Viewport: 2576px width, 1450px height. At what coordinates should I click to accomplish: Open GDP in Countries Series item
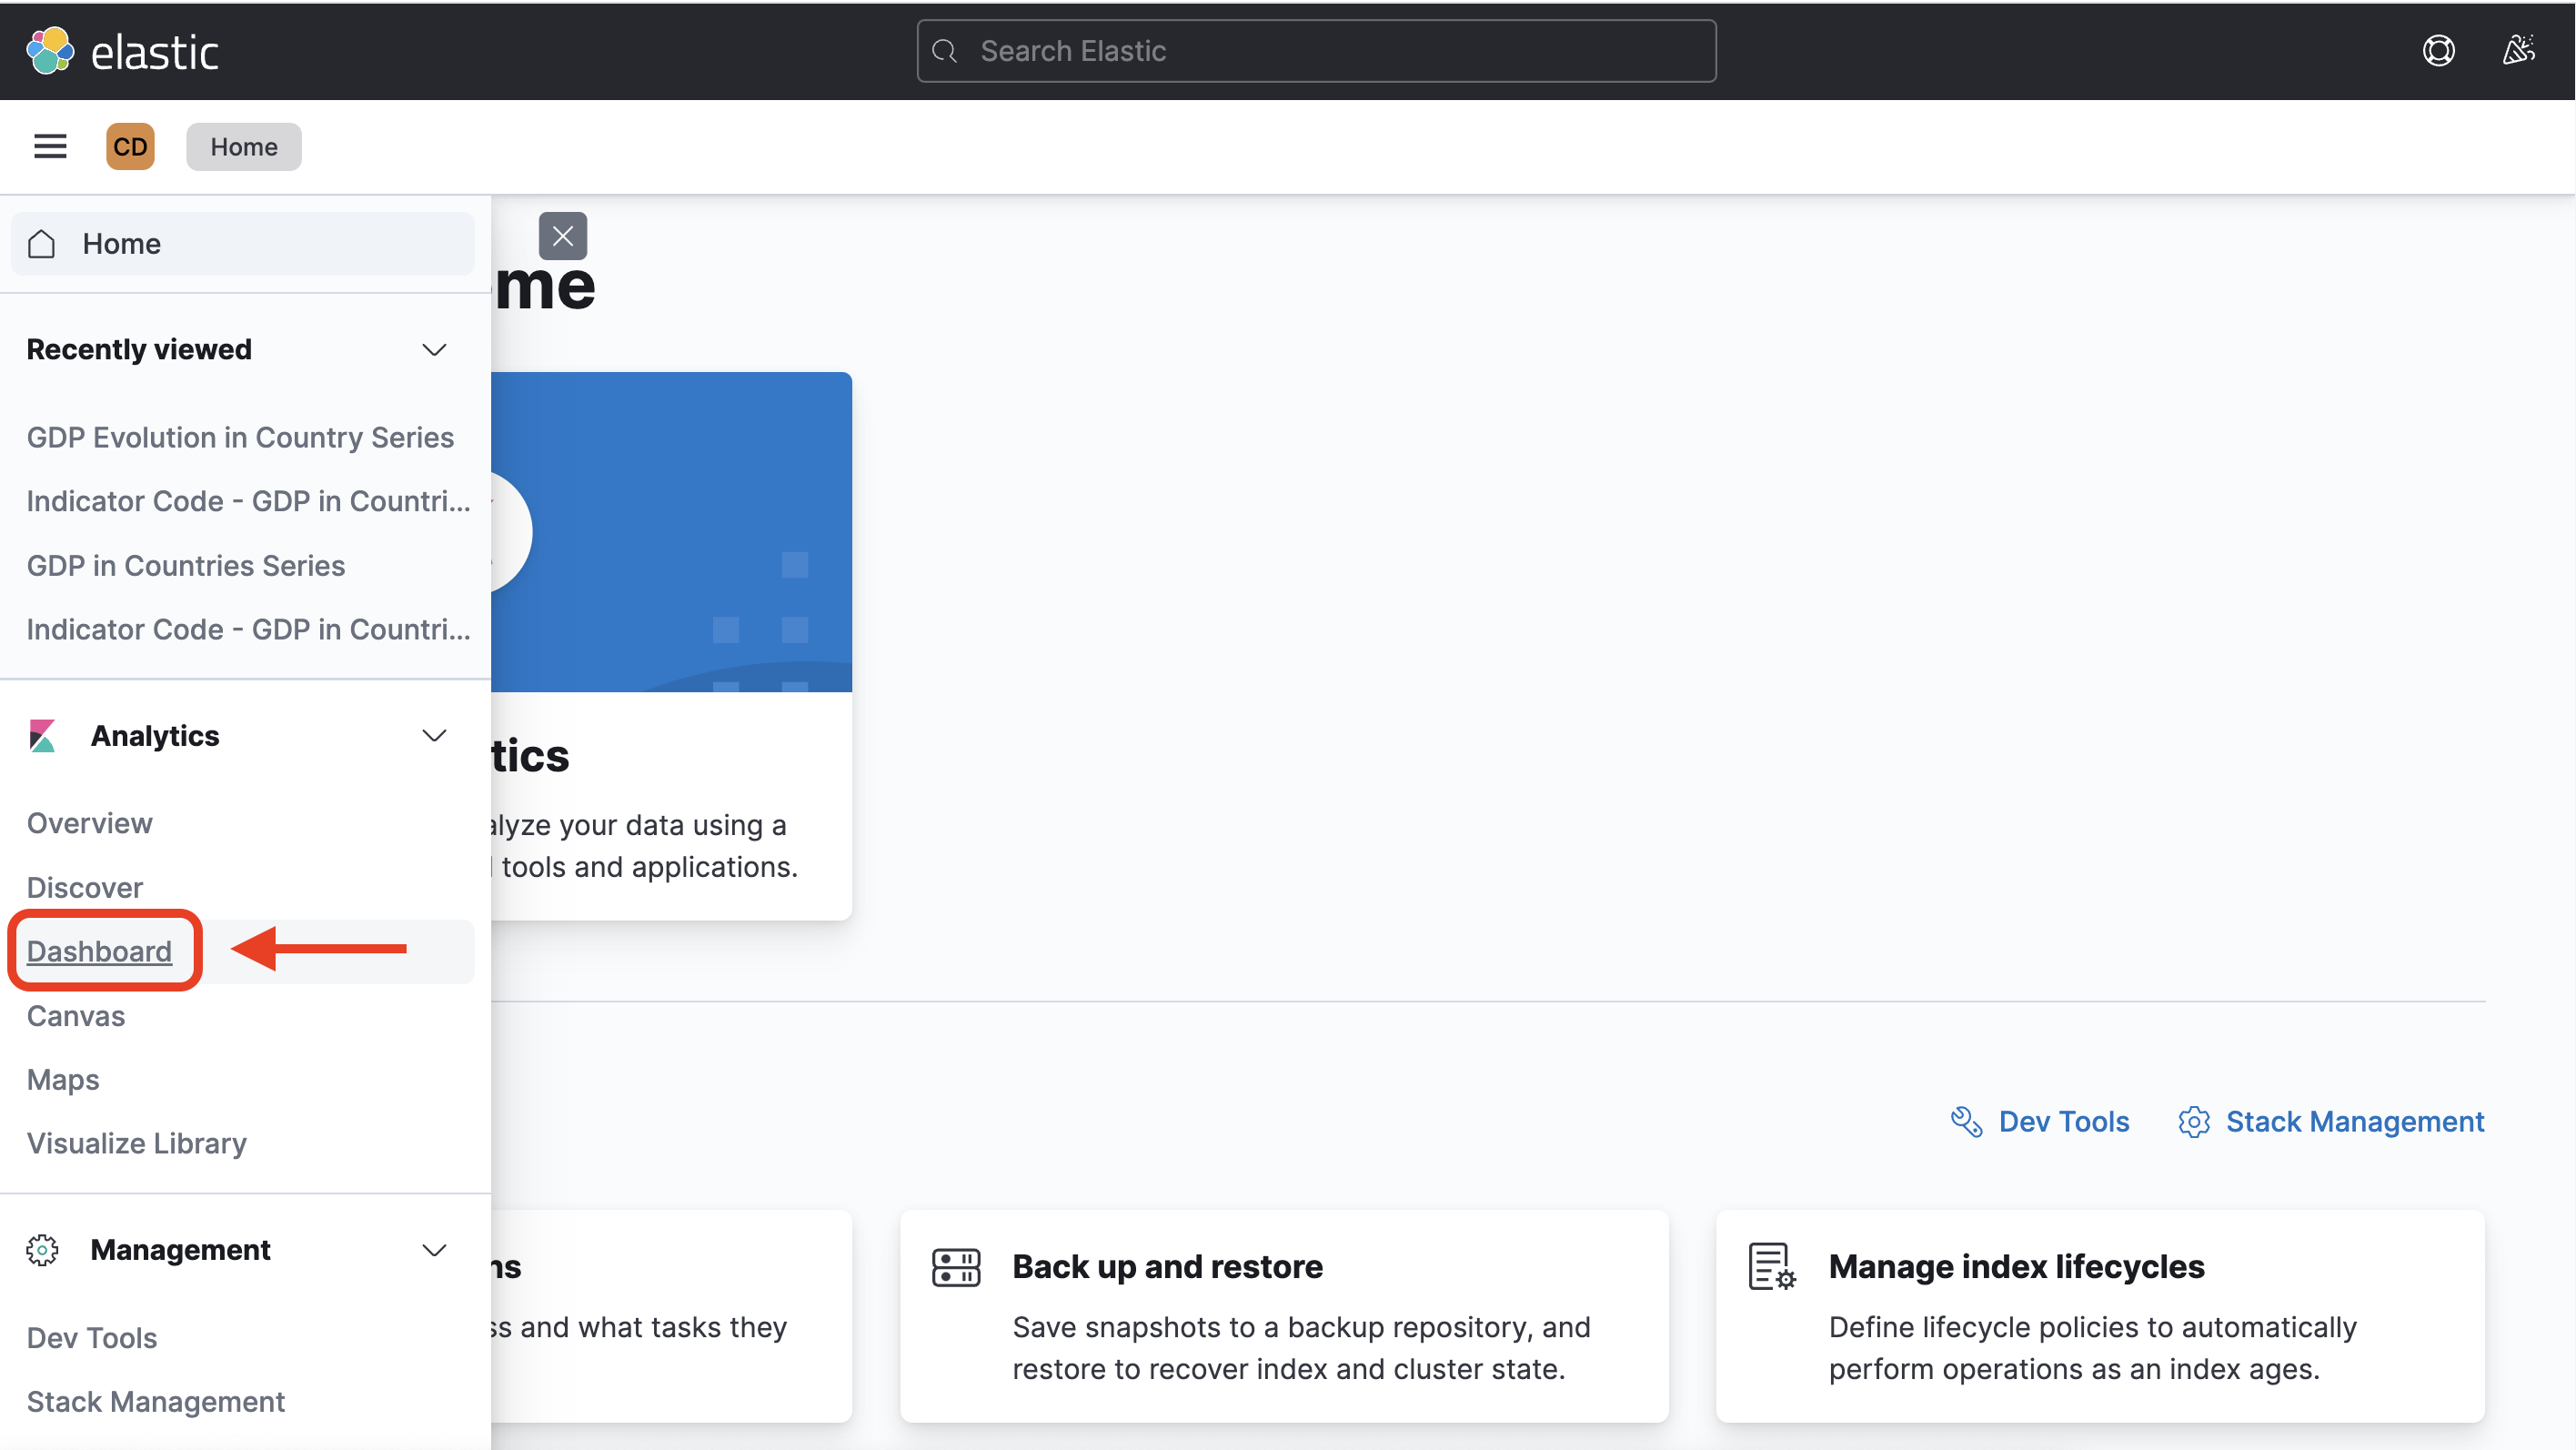pos(186,565)
